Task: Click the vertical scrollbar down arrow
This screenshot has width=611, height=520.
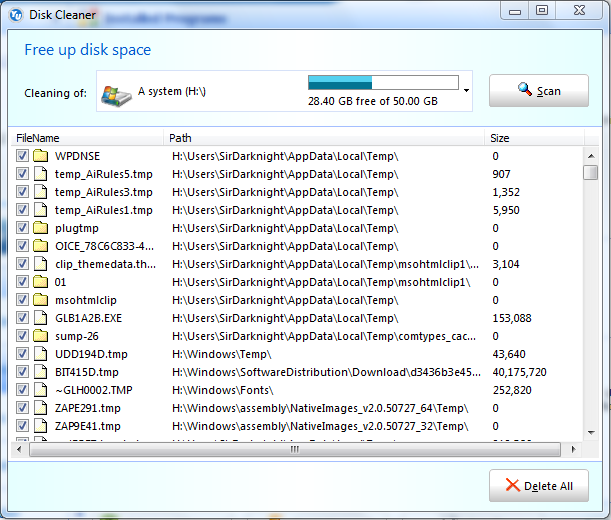Action: [x=591, y=432]
